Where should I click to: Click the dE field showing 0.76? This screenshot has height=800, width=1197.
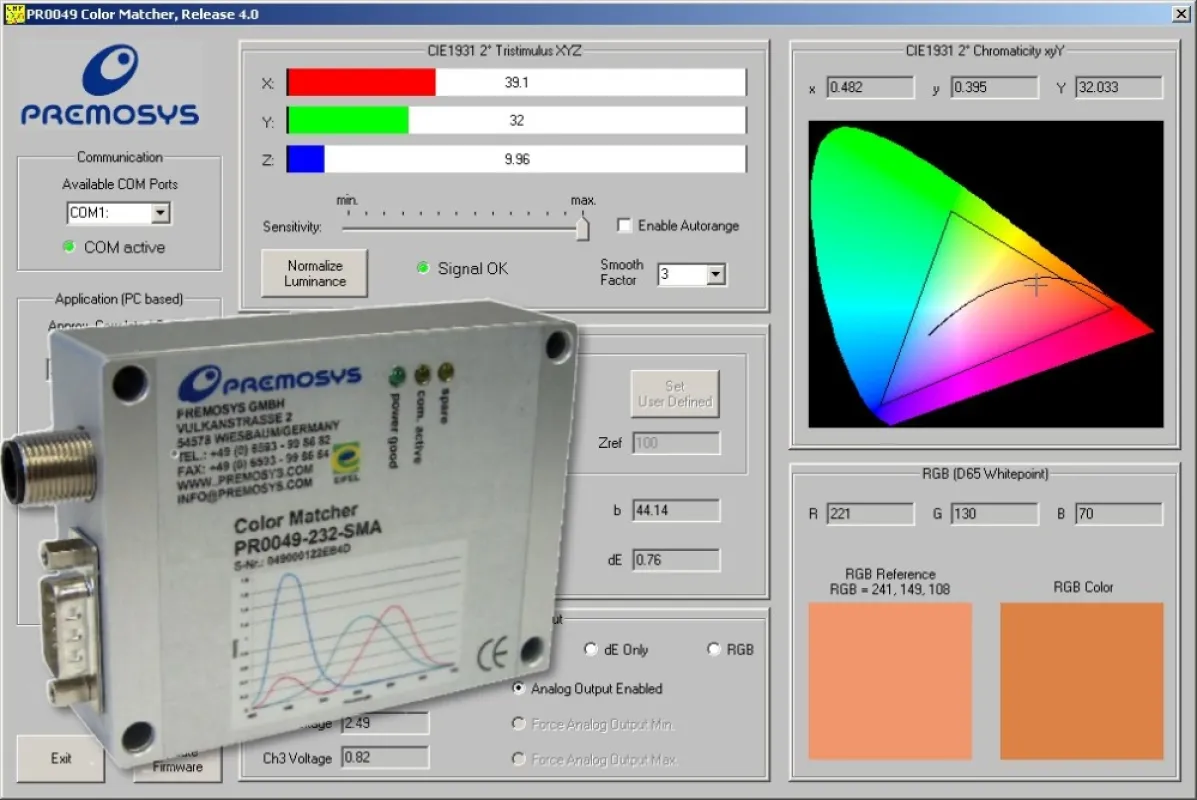676,560
